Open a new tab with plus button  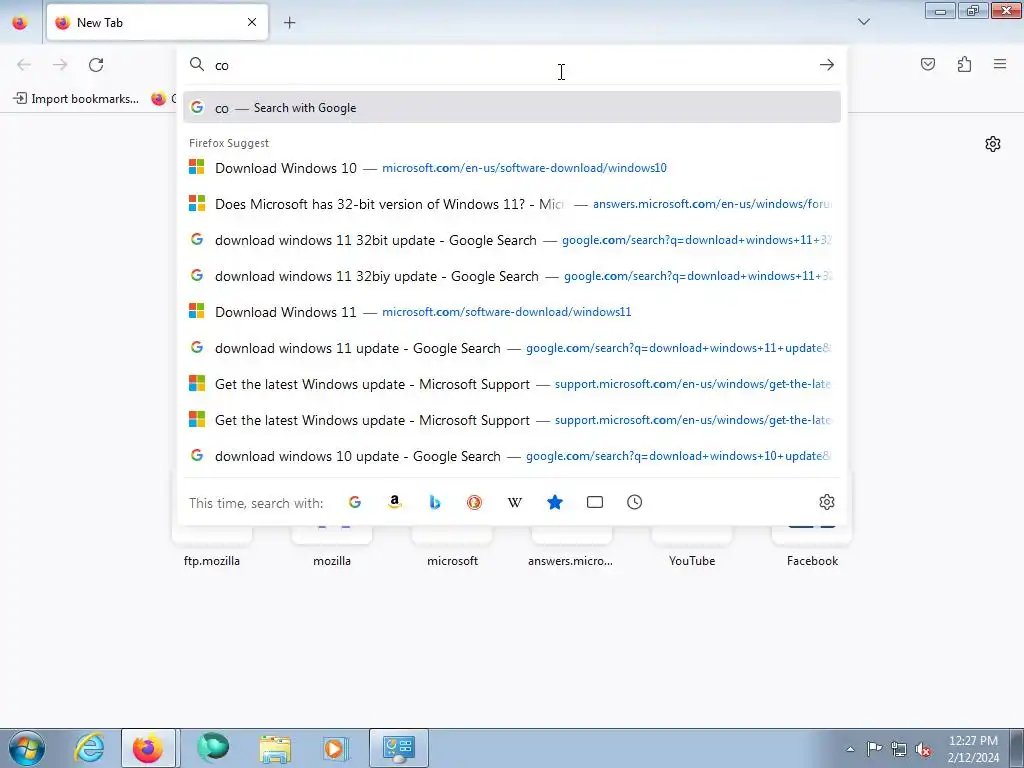289,23
